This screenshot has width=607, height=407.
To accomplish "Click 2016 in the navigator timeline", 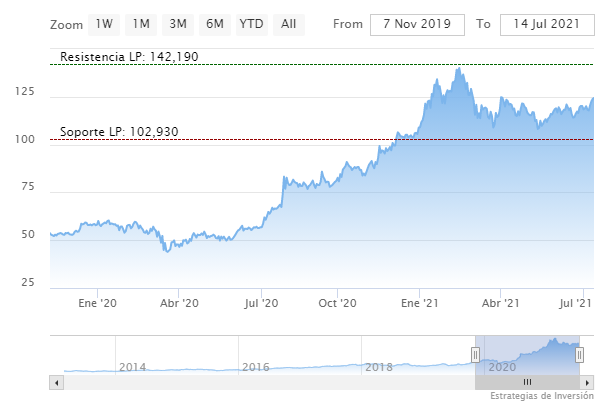I will tap(255, 367).
